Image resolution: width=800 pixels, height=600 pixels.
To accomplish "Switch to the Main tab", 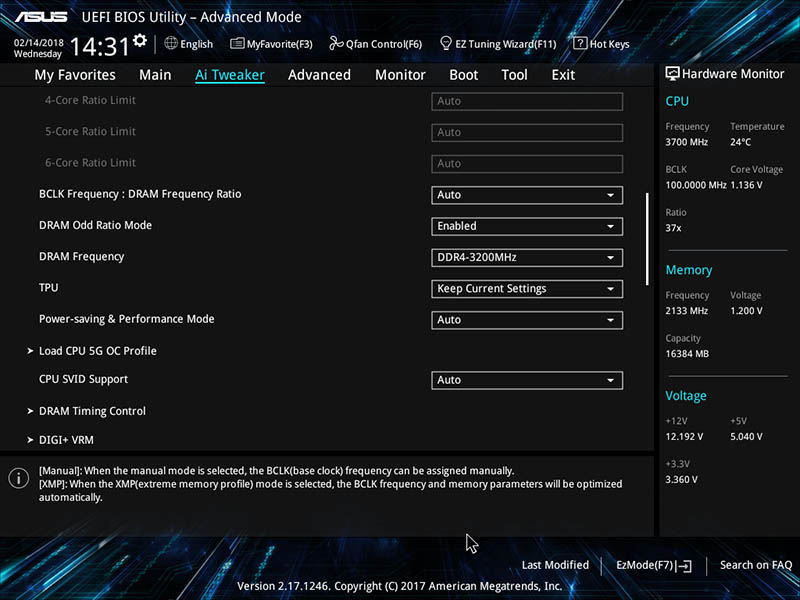I will tap(155, 75).
